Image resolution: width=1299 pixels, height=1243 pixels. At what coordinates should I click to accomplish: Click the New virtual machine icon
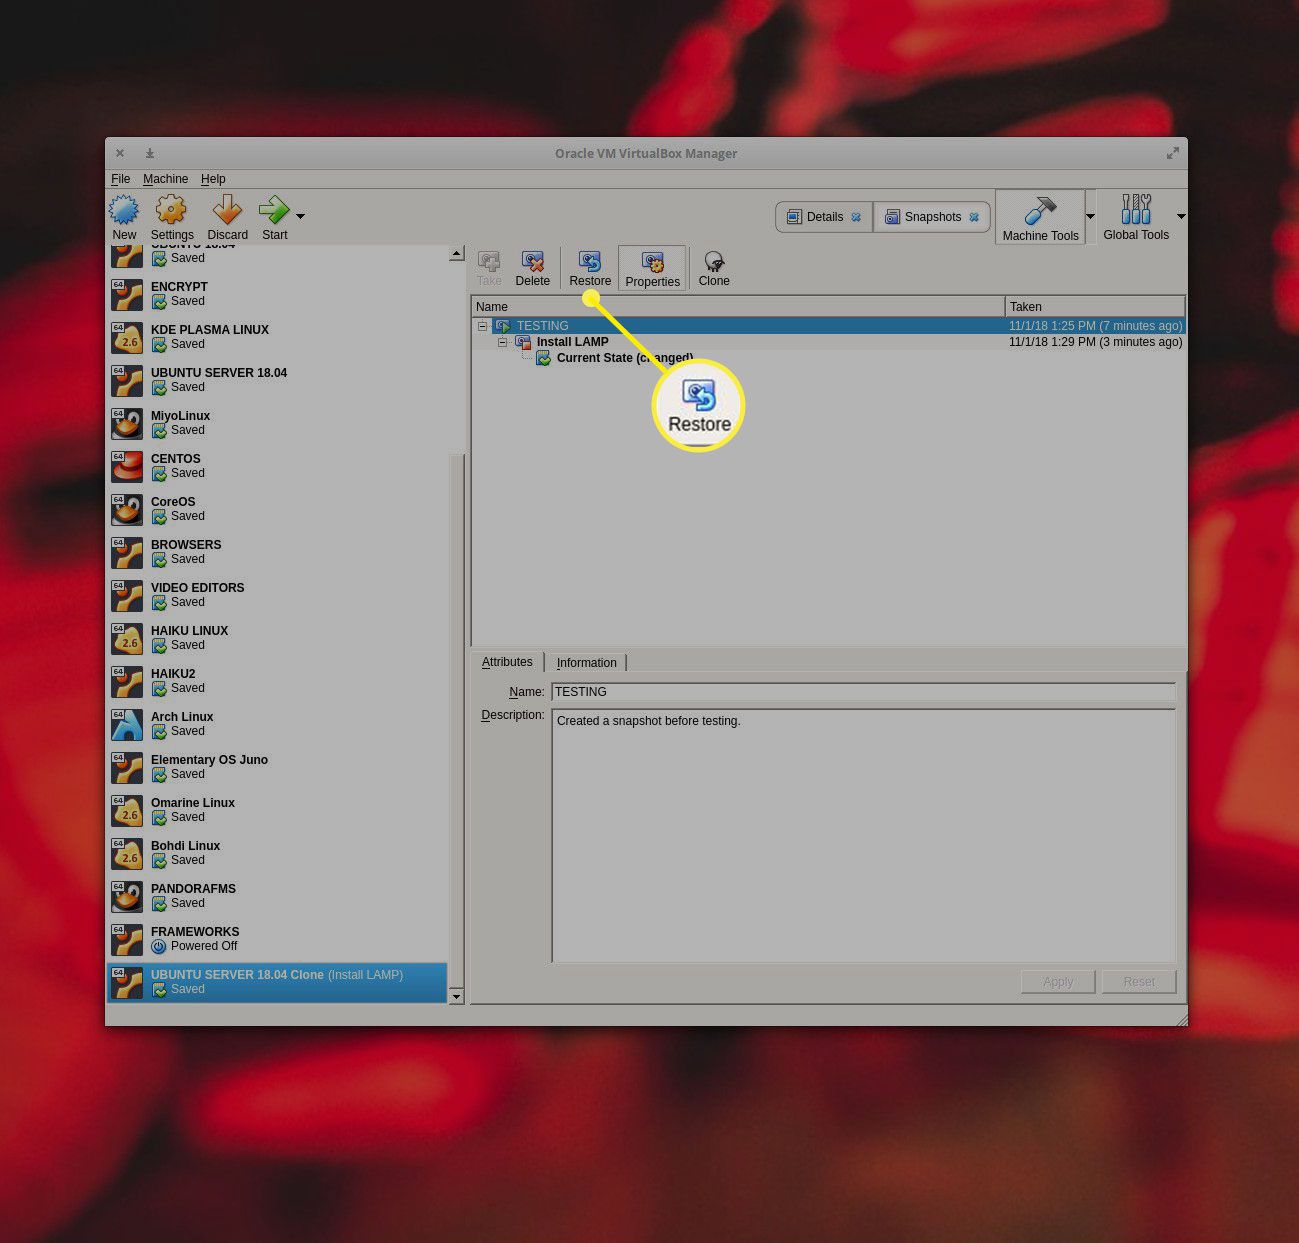[x=124, y=211]
